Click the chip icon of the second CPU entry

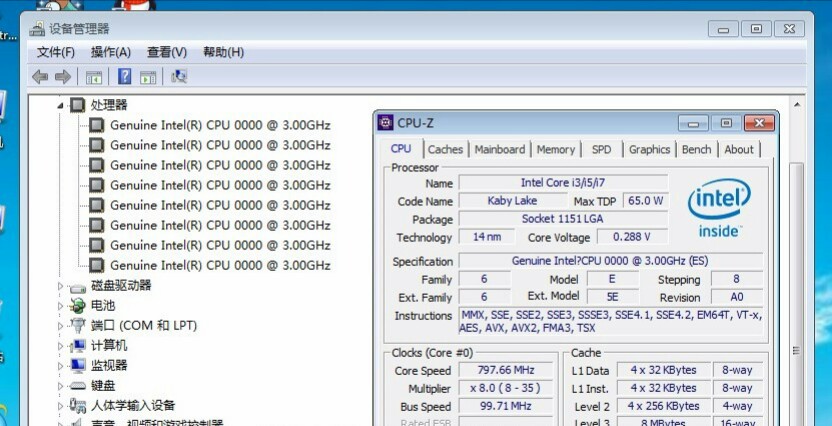point(96,145)
